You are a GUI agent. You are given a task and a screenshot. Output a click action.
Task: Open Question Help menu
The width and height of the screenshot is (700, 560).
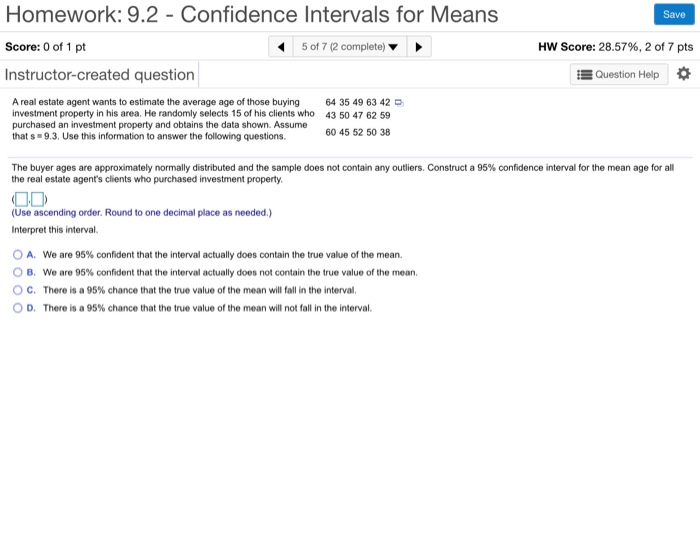pyautogui.click(x=619, y=74)
